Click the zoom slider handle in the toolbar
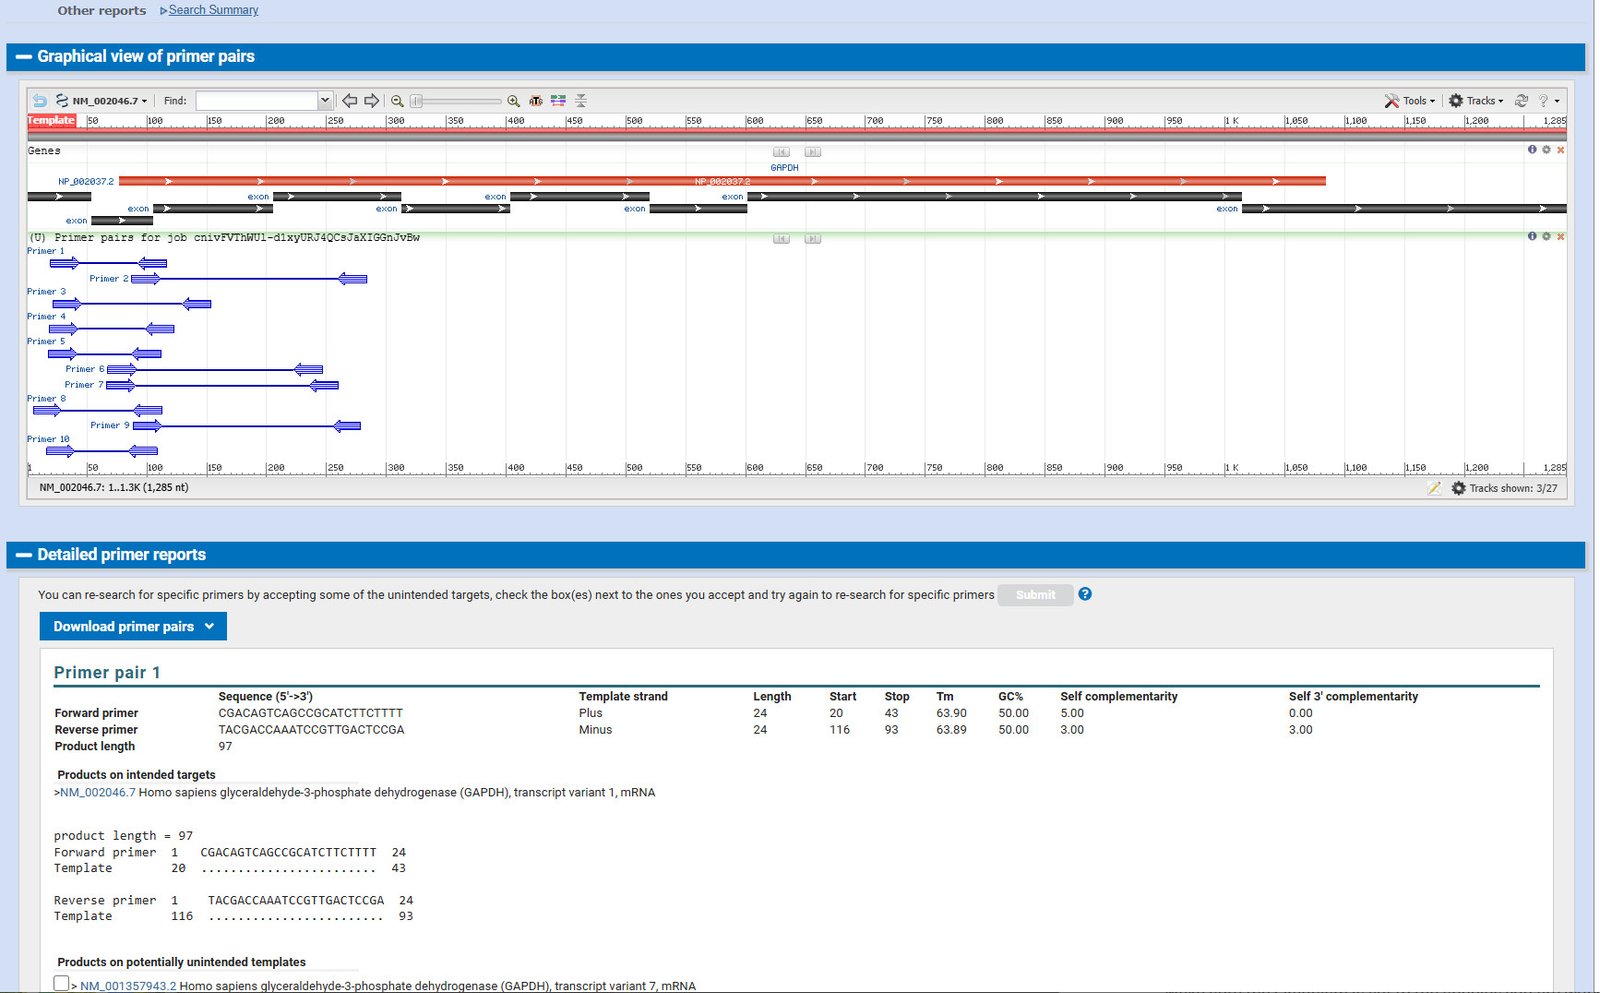Viewport: 1600px width, 993px height. pos(417,101)
